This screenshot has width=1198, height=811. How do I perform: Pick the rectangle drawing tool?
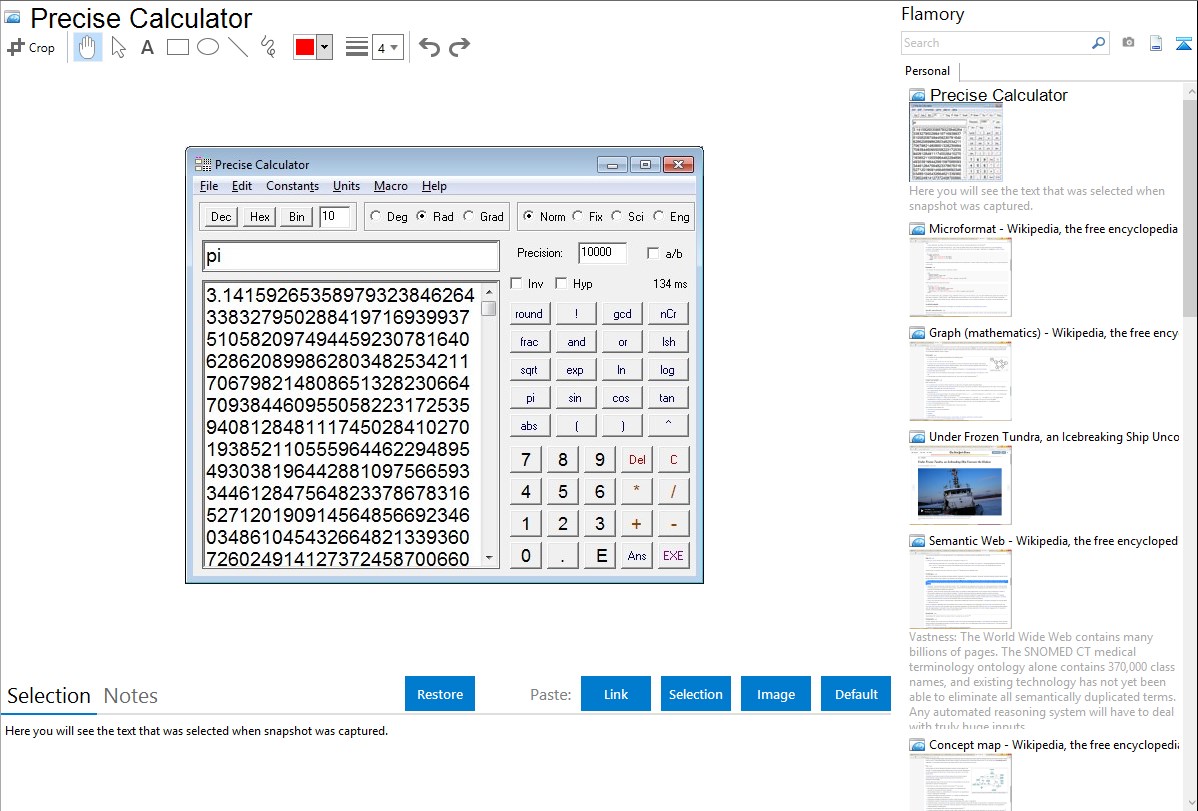tap(177, 47)
